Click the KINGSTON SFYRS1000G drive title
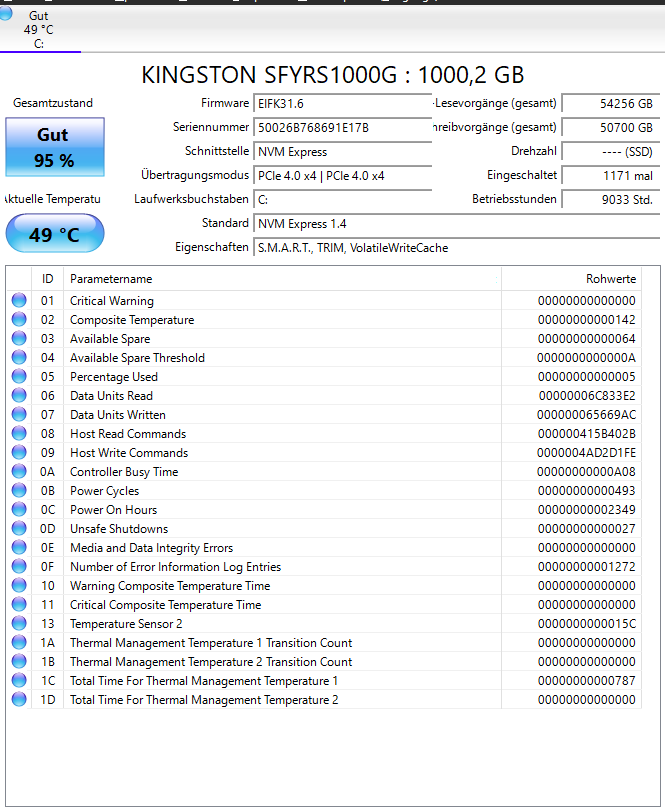Screen dimensions: 665x810 point(333,75)
